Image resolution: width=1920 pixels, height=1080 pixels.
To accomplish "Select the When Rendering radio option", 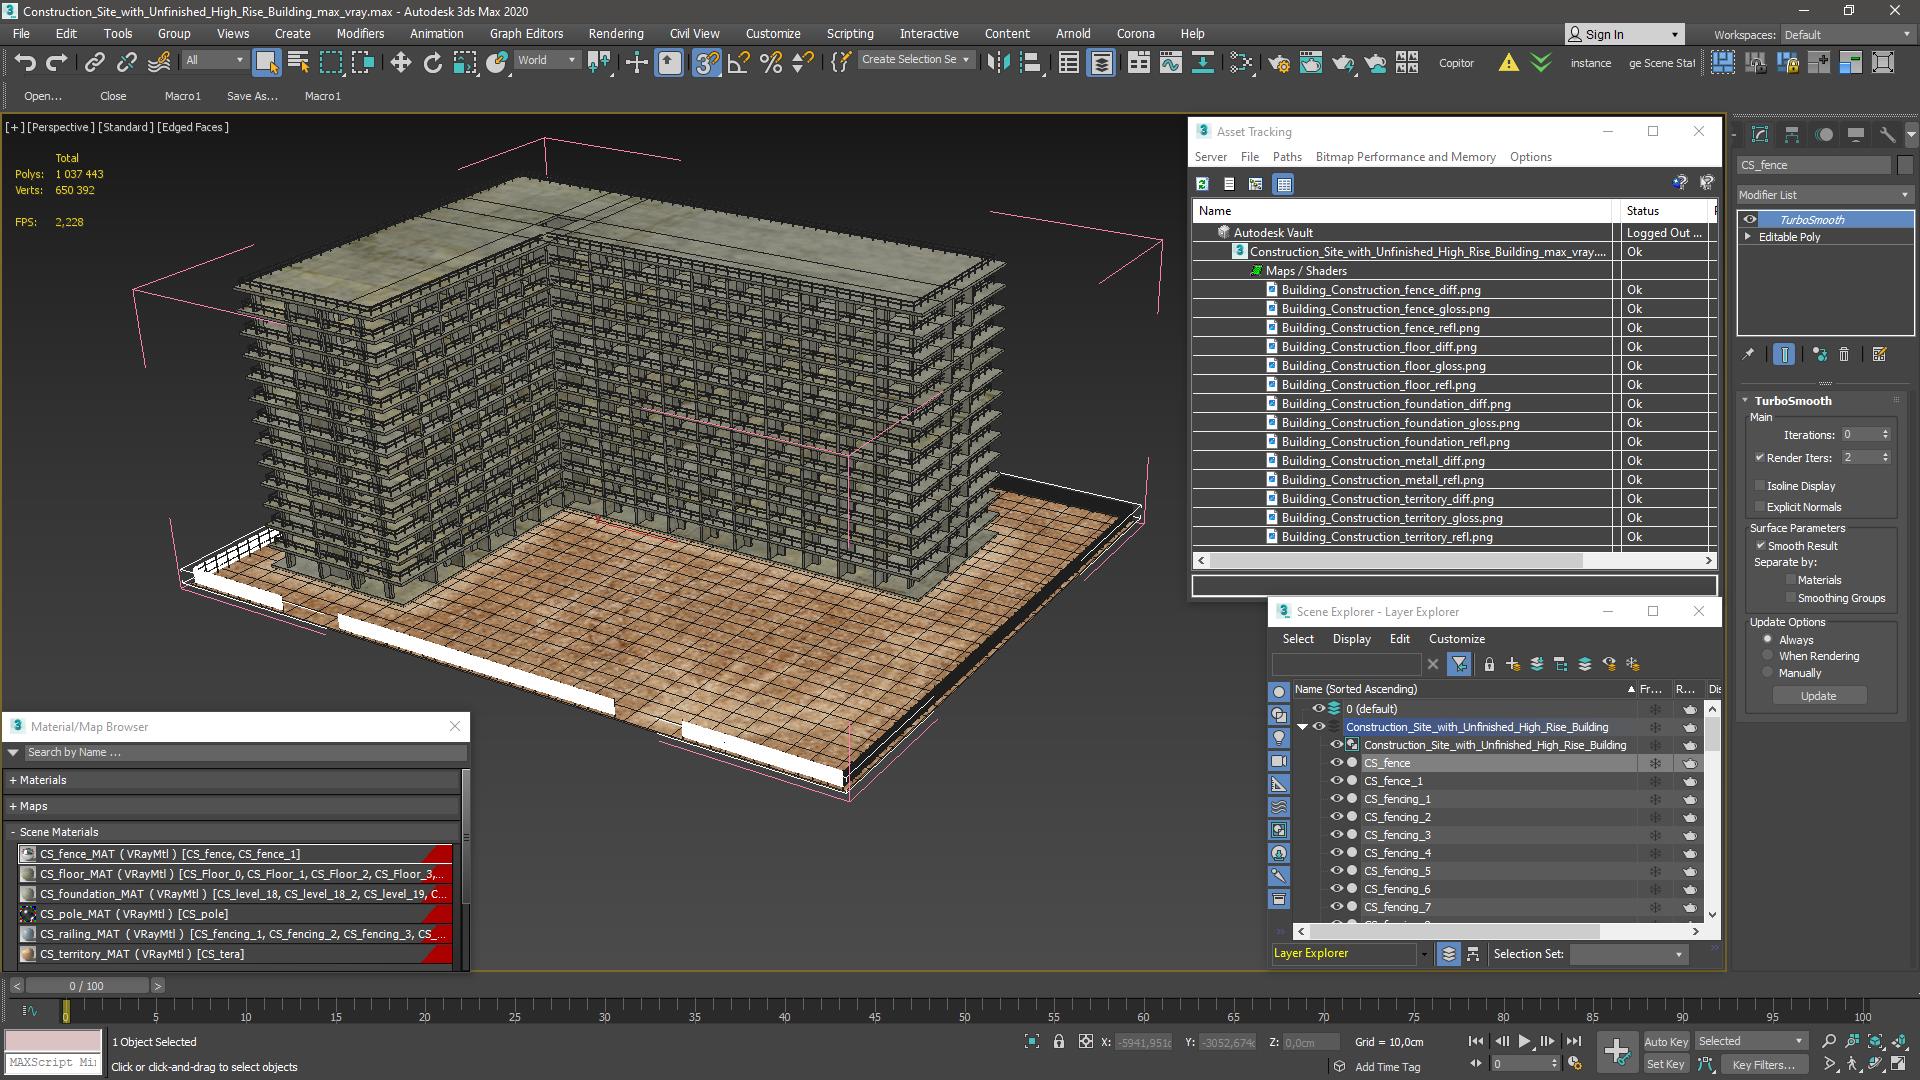I will click(x=1768, y=656).
